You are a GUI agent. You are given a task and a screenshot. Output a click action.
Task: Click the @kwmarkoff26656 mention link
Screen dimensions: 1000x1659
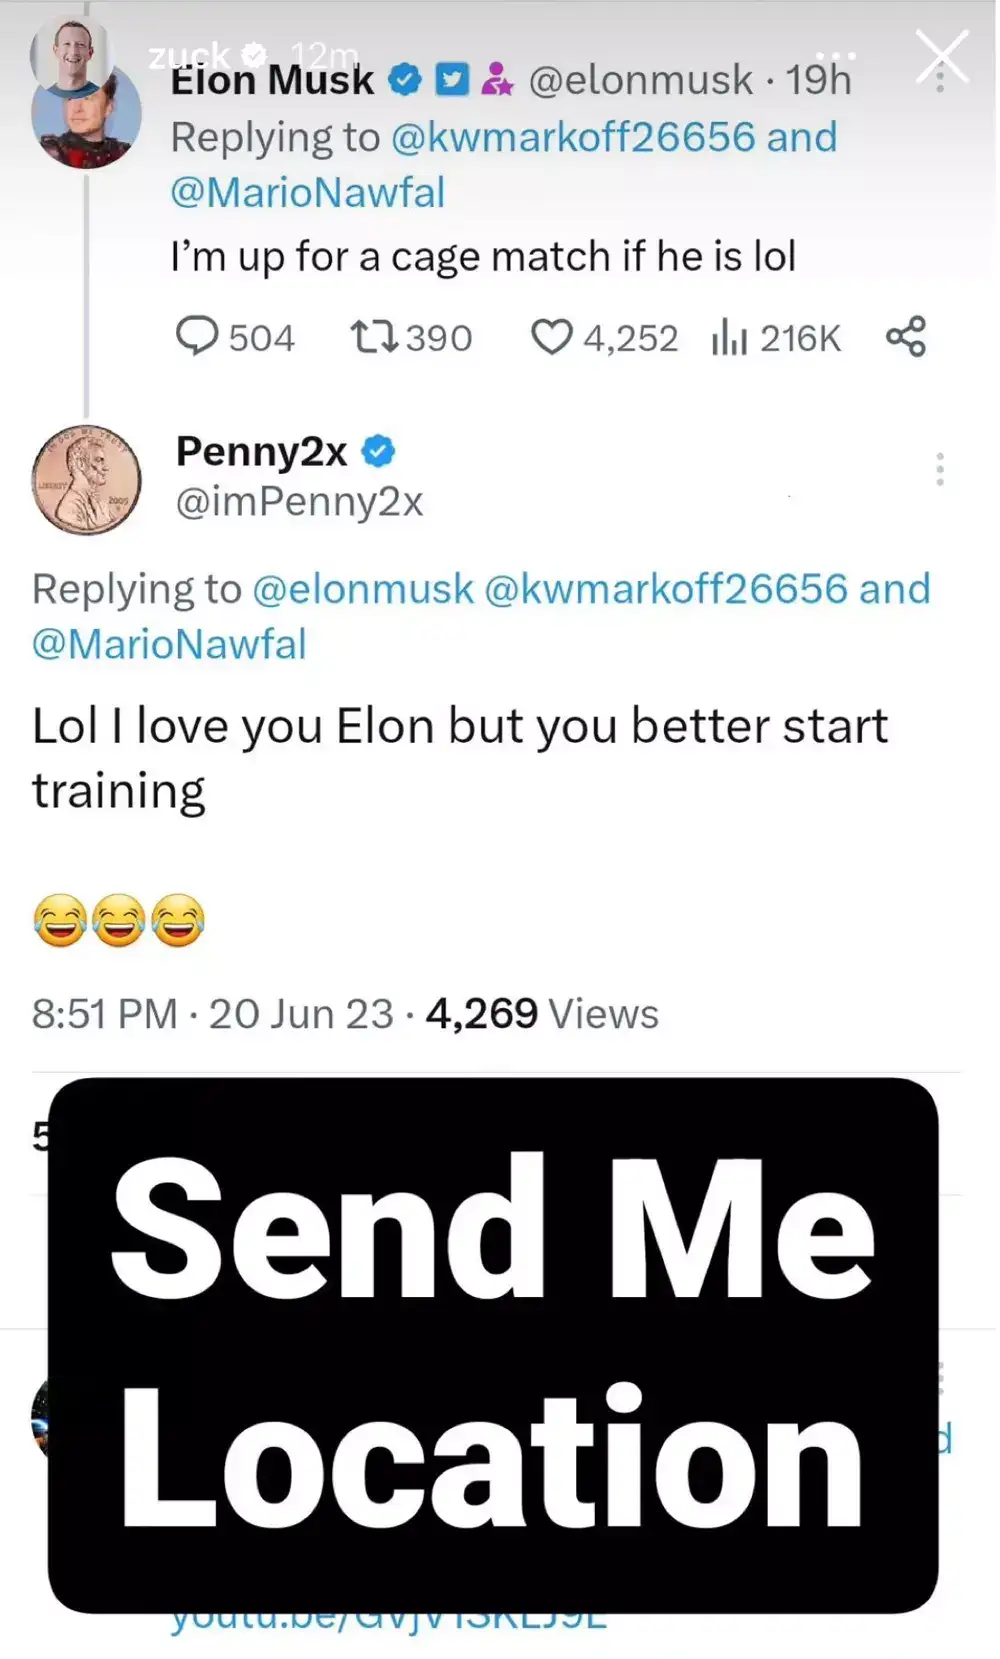click(576, 136)
